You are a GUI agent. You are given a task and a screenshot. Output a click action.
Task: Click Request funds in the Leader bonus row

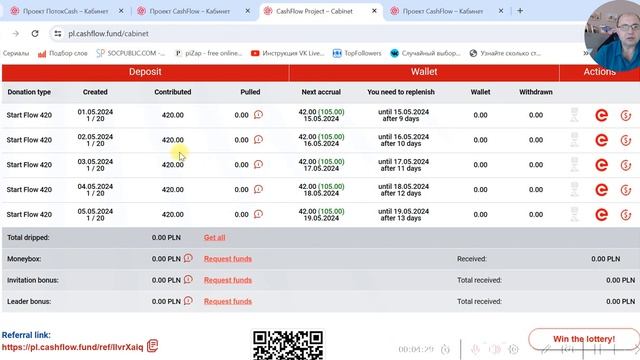(228, 301)
